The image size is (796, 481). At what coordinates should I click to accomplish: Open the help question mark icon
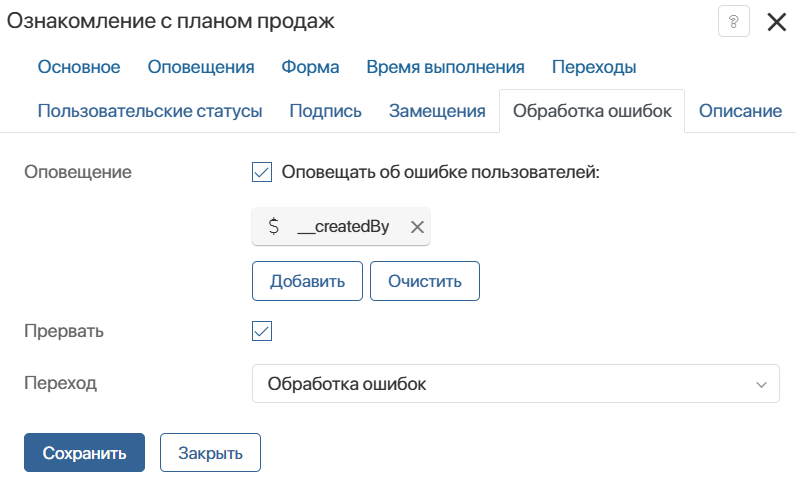click(734, 21)
